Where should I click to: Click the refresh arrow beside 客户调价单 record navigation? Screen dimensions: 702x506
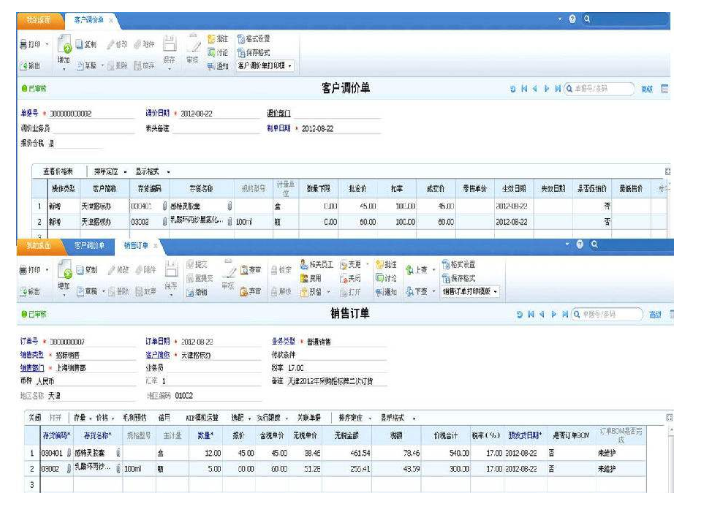click(513, 89)
